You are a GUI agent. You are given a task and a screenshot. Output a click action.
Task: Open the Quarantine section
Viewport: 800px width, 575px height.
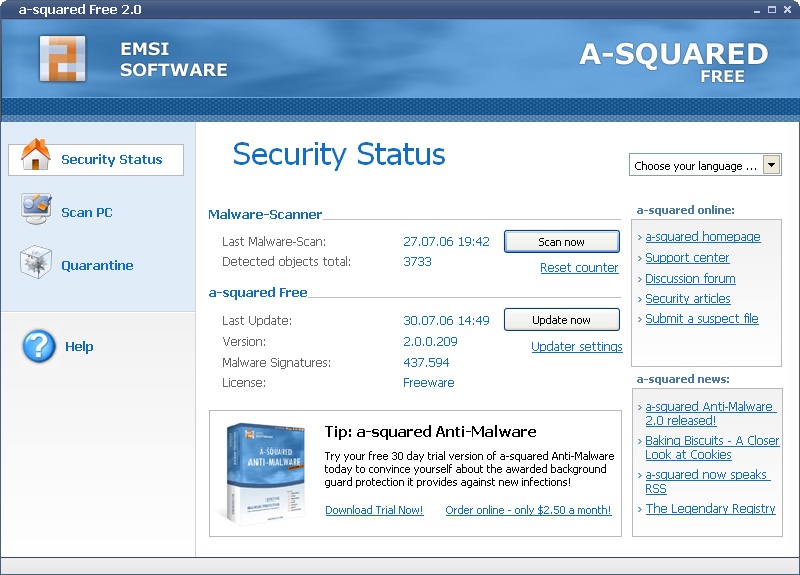97,266
